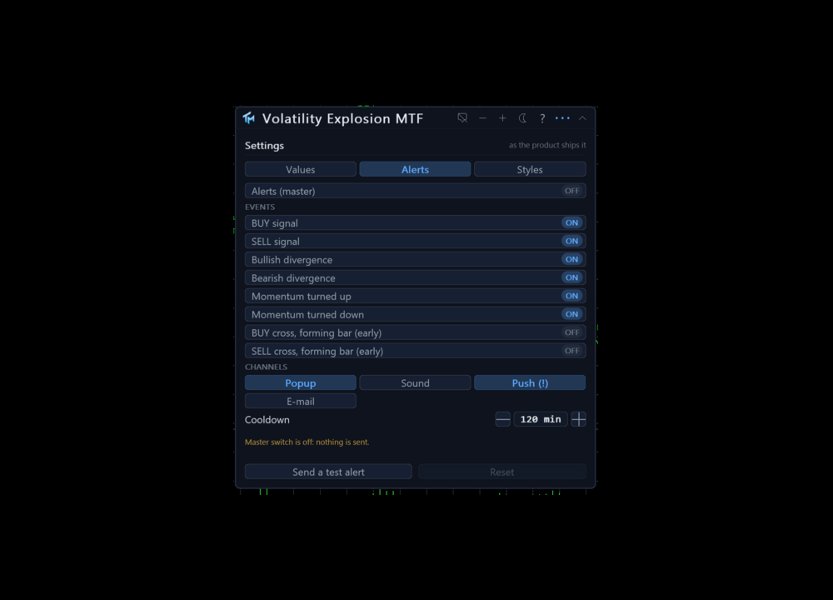
Task: Decrease the Cooldown with the minus button
Action: pyautogui.click(x=503, y=419)
